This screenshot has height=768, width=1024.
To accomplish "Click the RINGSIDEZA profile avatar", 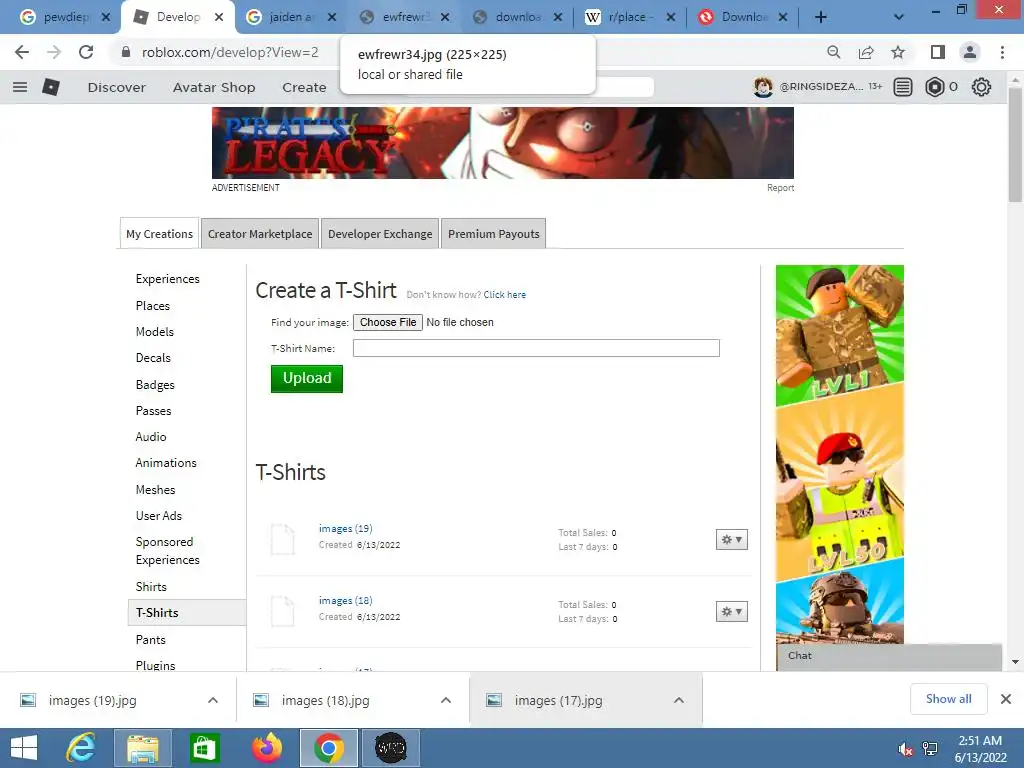I will (763, 87).
